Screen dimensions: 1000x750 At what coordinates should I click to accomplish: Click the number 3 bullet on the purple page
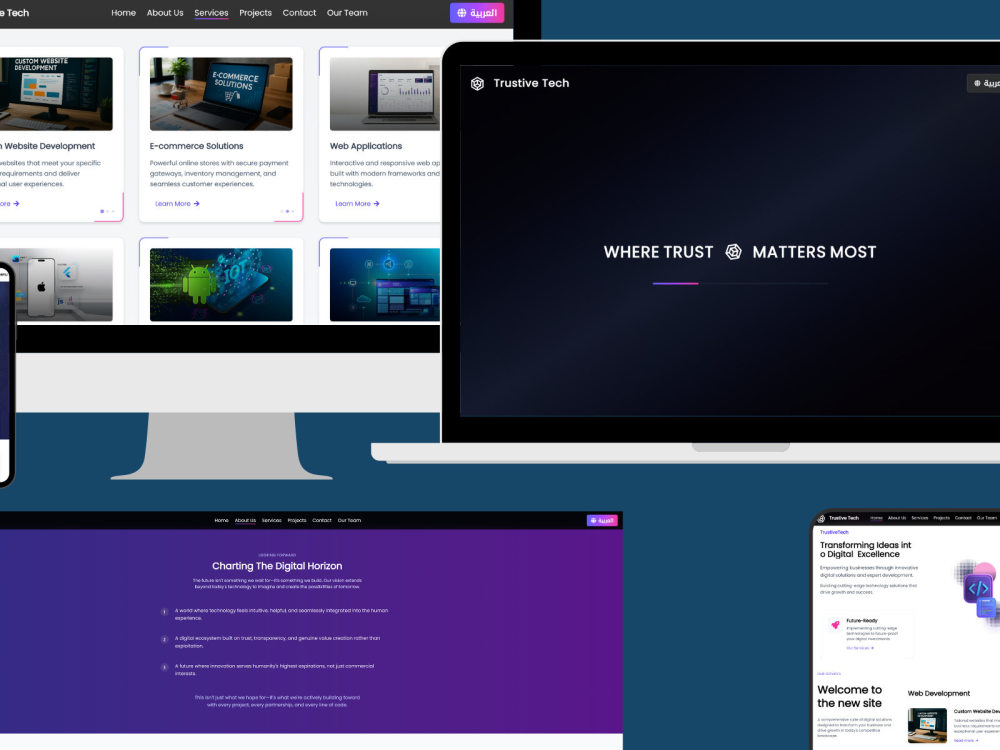pyautogui.click(x=164, y=667)
